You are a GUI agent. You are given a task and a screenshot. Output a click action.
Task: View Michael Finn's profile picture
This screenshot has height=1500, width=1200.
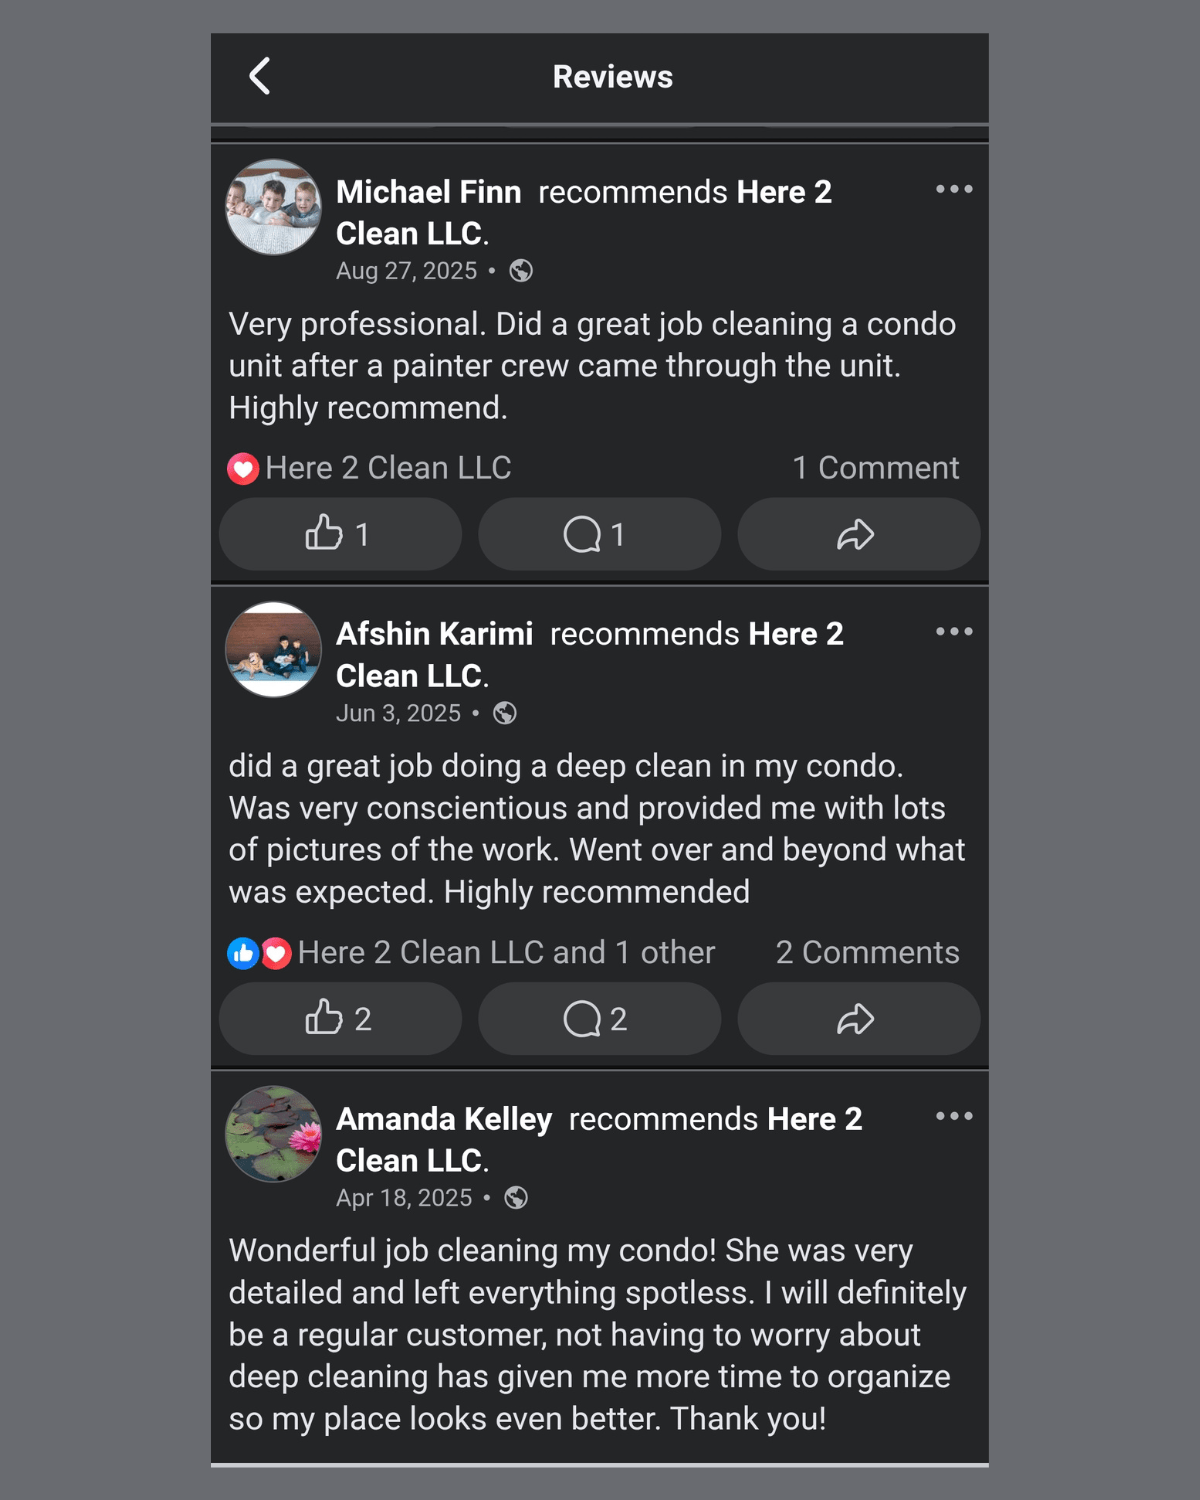pos(273,207)
